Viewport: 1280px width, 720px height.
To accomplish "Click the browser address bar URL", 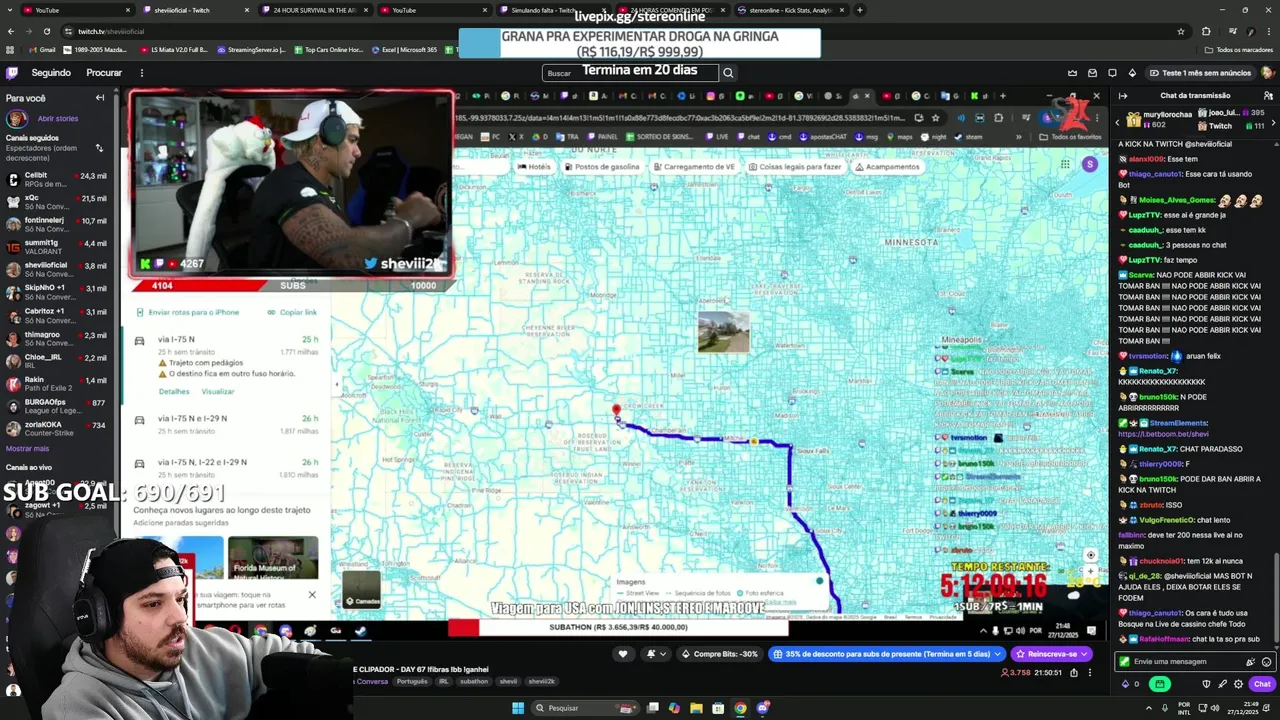I will pyautogui.click(x=111, y=31).
